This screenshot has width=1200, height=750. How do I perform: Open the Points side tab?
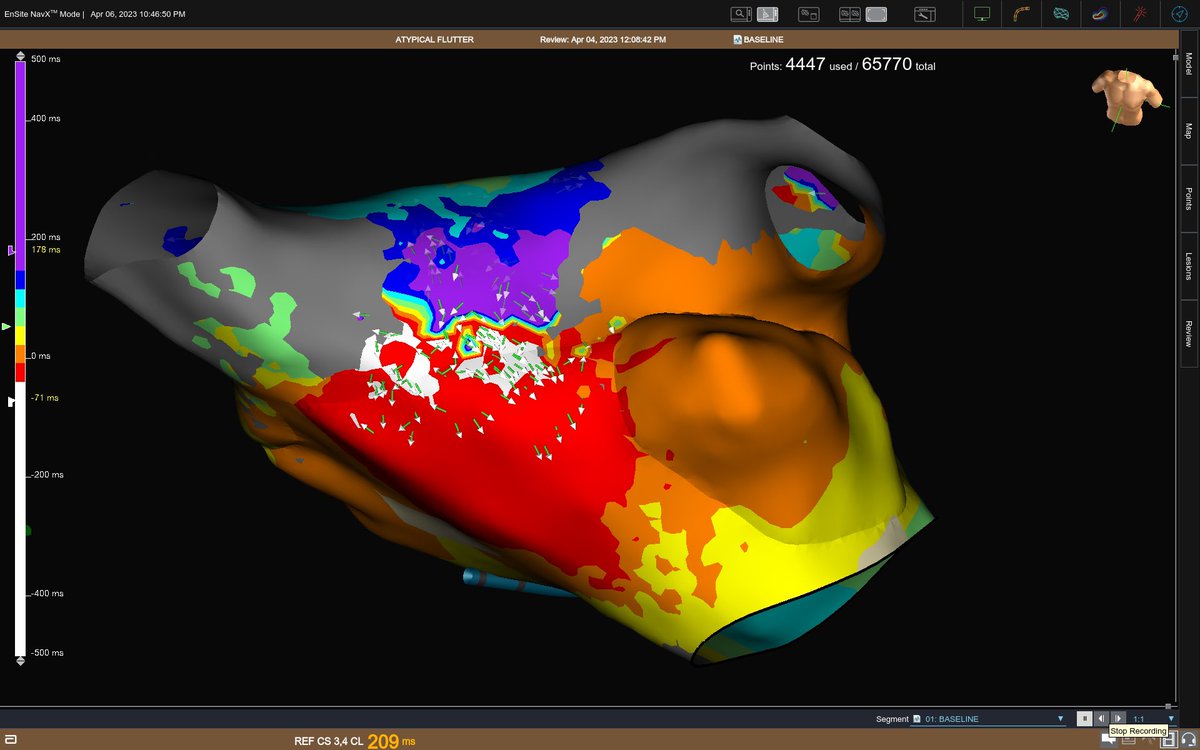(x=1188, y=198)
